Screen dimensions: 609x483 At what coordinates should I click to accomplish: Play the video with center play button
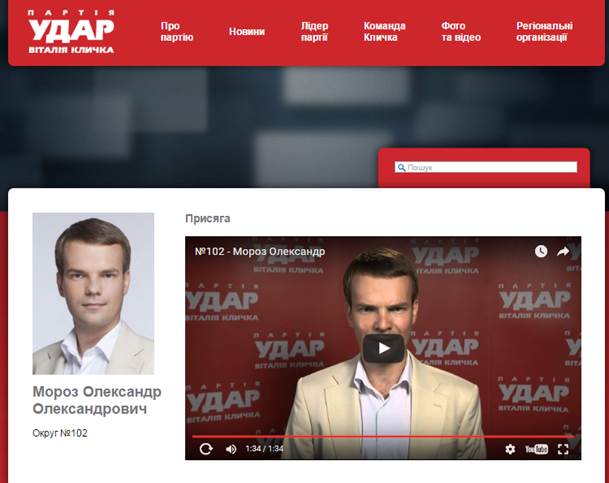click(x=384, y=348)
